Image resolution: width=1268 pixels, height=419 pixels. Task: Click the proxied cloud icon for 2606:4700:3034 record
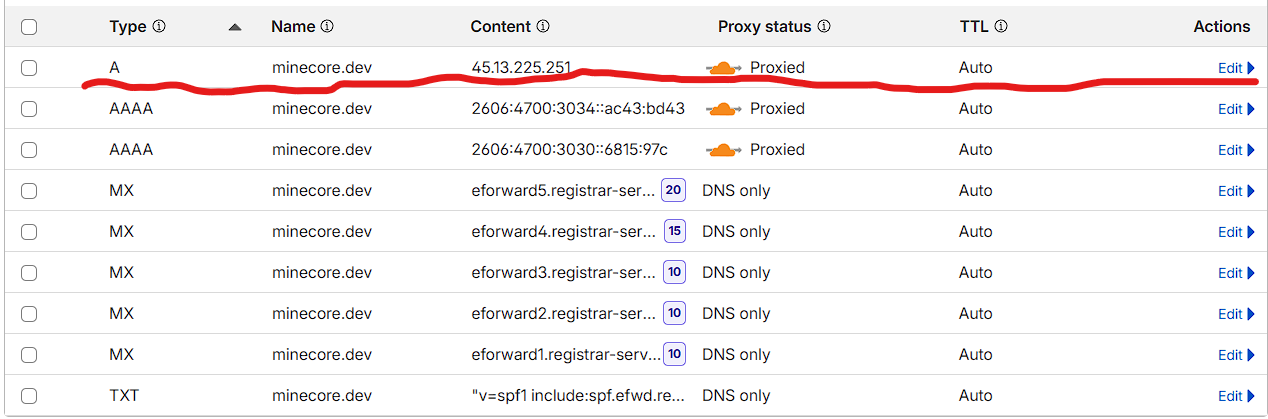pos(723,109)
